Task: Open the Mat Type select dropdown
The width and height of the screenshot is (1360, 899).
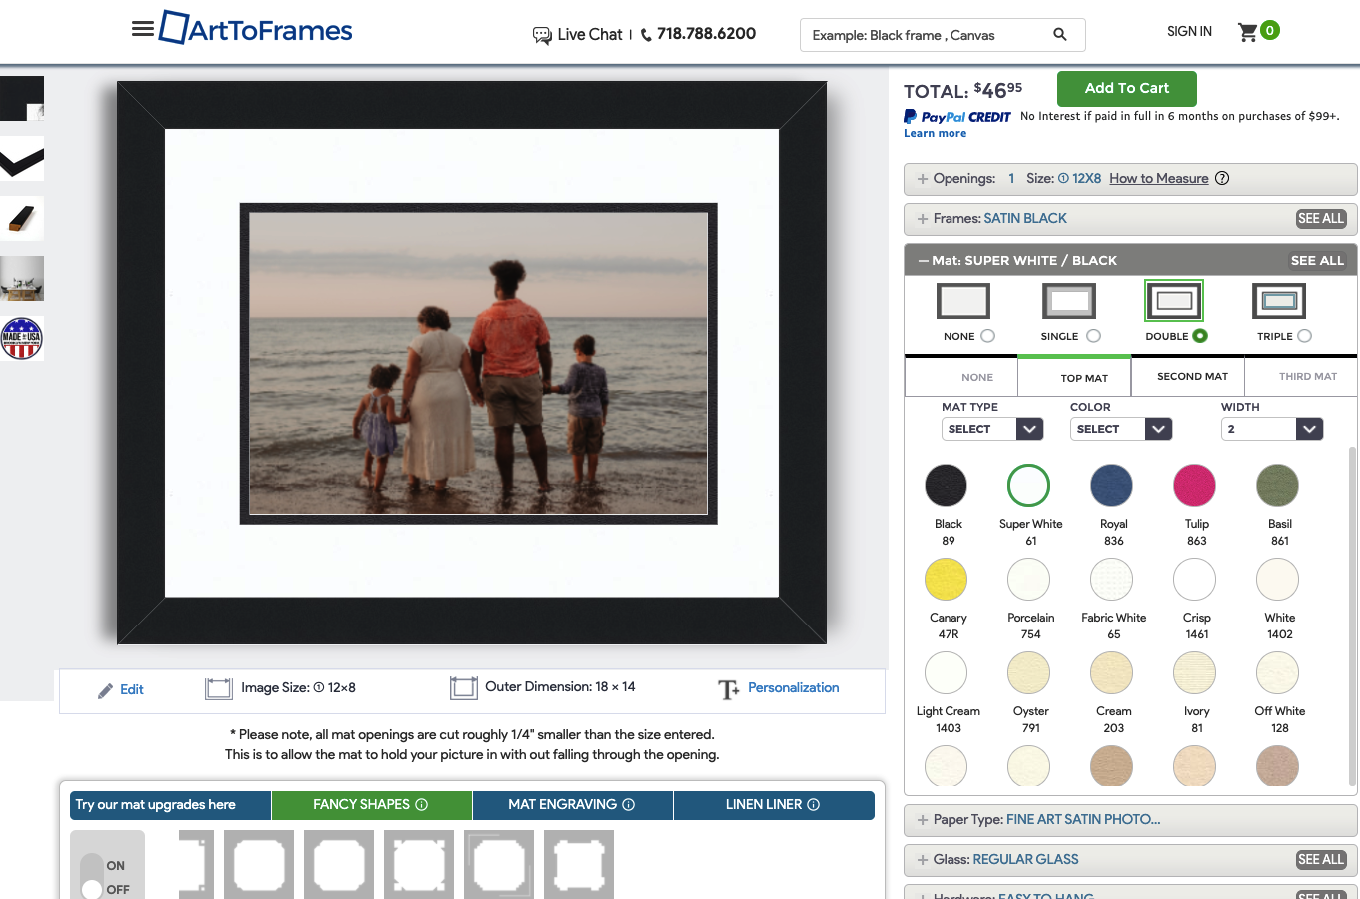Action: [x=992, y=429]
